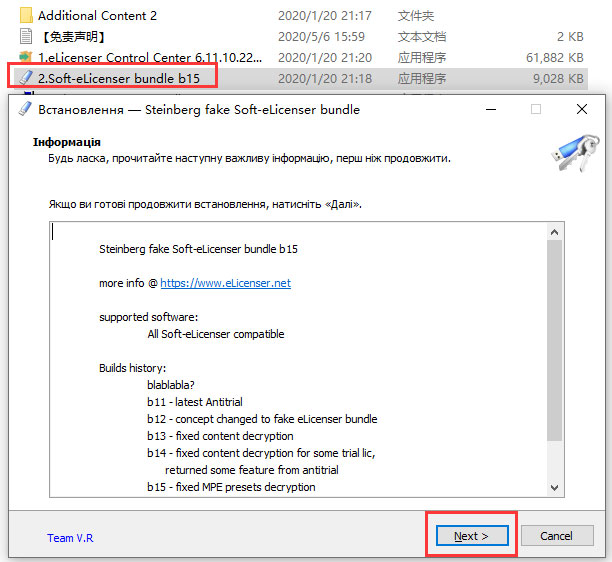612x562 pixels.
Task: Click the scroll up arrow in info box
Action: point(554,233)
